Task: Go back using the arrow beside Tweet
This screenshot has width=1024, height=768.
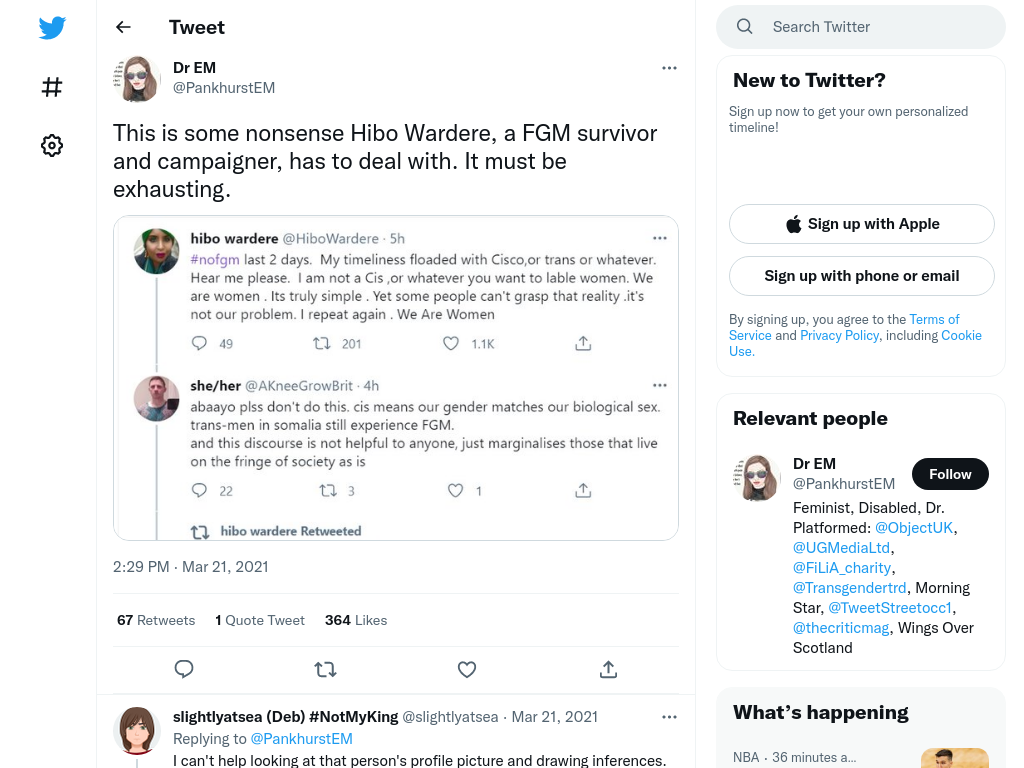Action: point(123,27)
